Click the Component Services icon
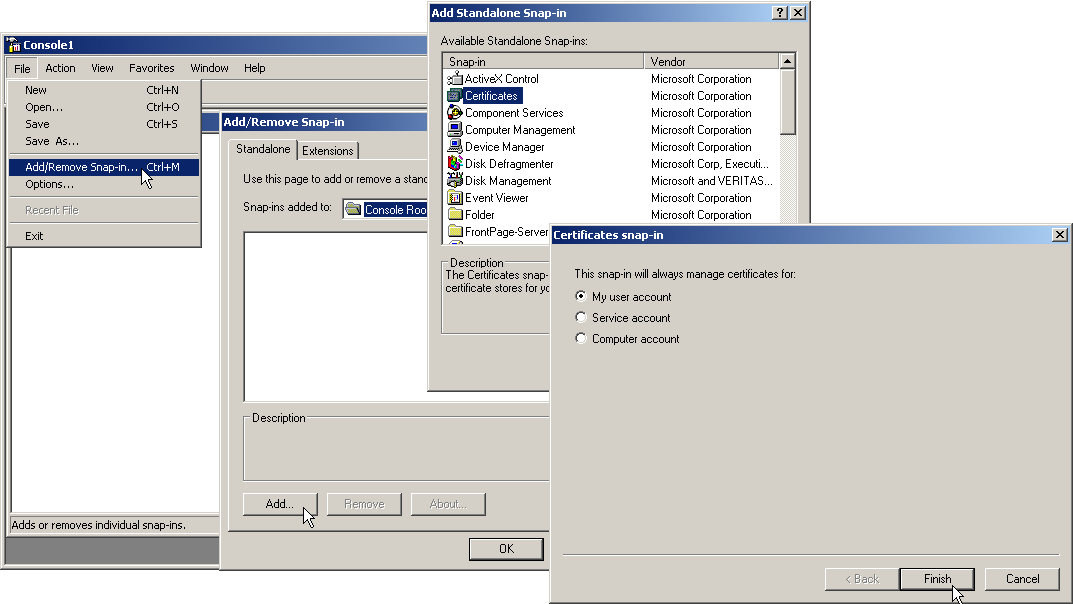Image resolution: width=1073 pixels, height=604 pixels. [x=455, y=113]
